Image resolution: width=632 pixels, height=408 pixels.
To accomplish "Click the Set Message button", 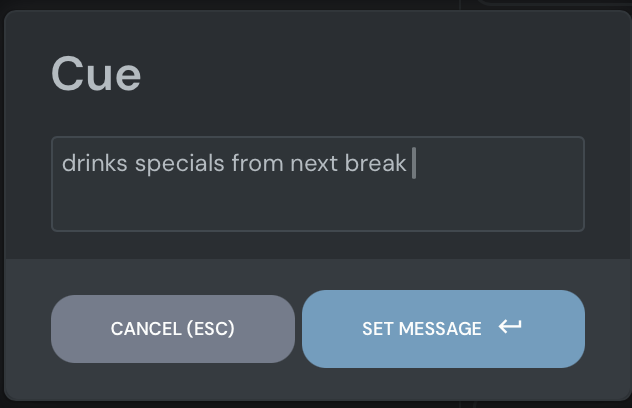I will 443,329.
